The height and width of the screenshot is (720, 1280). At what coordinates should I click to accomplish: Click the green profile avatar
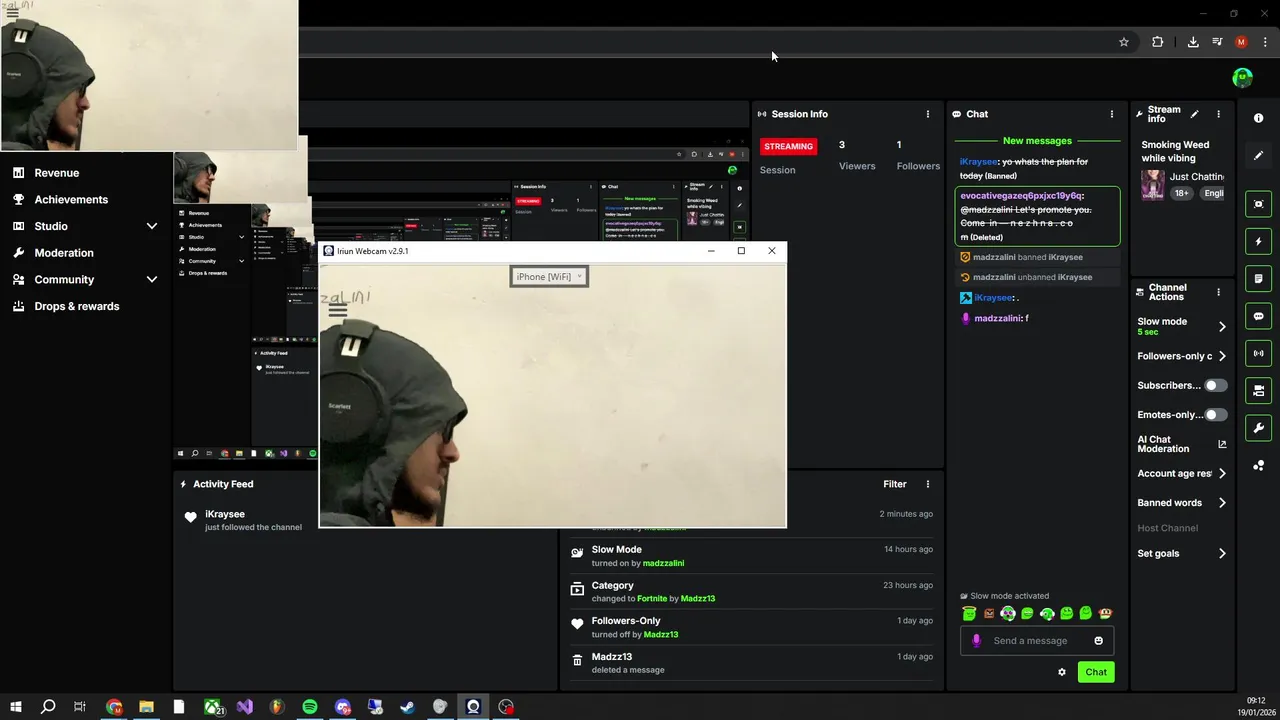(x=1242, y=77)
